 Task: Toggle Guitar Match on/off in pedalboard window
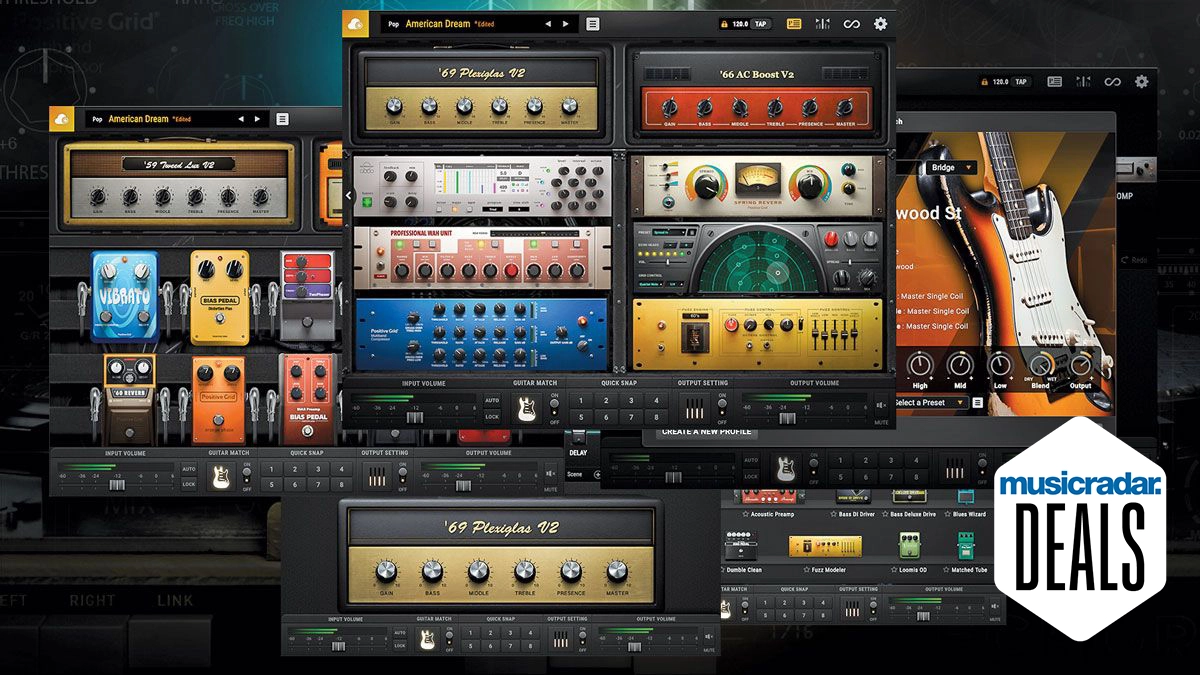pos(247,477)
